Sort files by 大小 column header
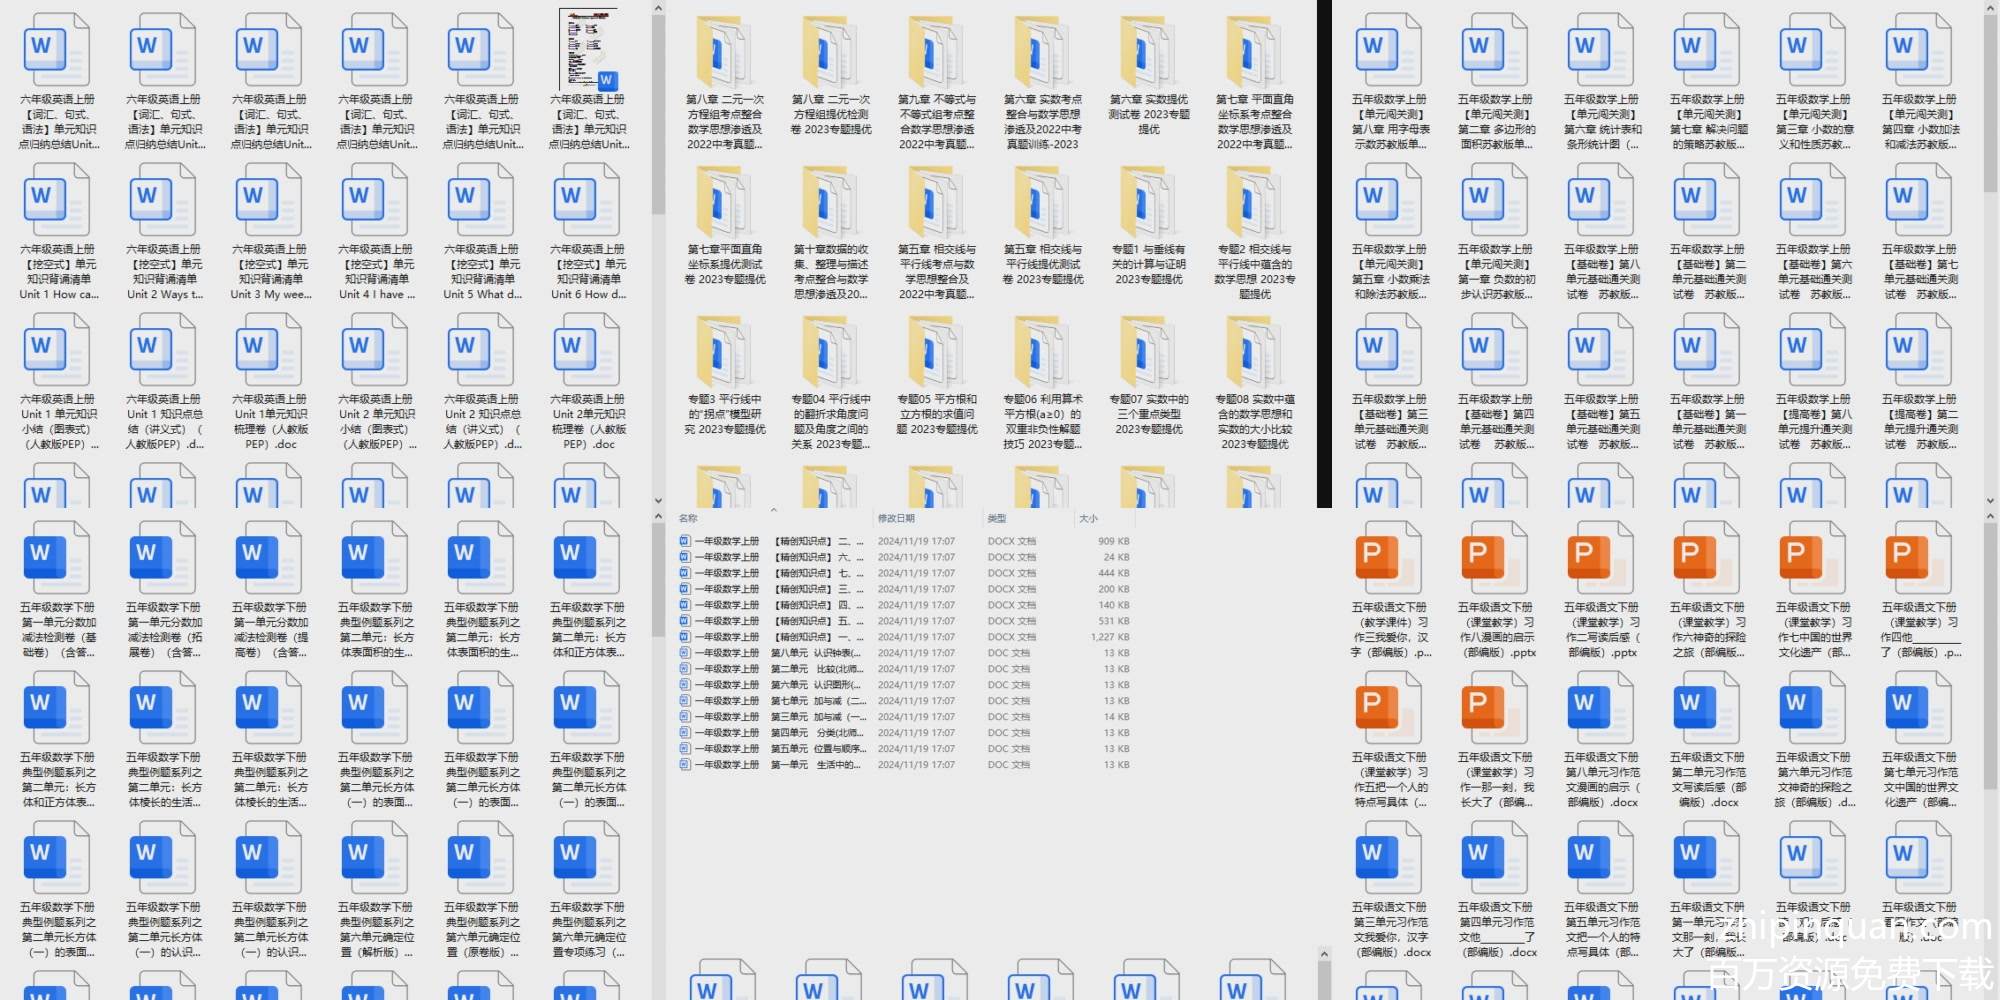This screenshot has width=2000, height=1000. click(1088, 518)
